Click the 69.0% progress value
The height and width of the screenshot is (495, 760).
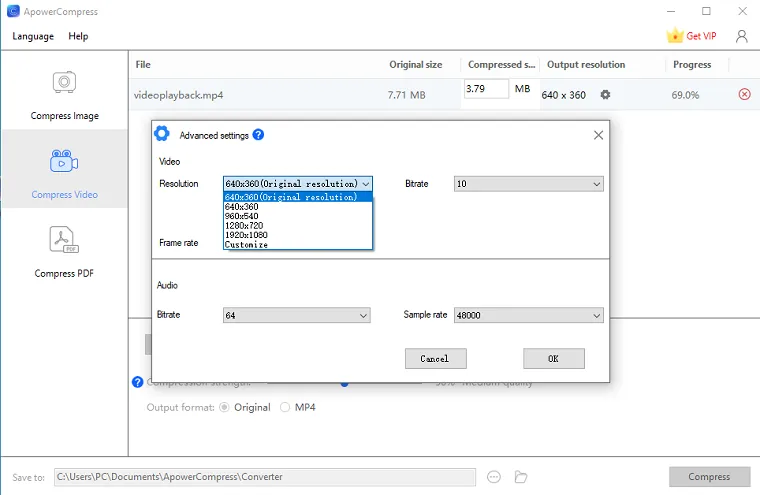(685, 95)
